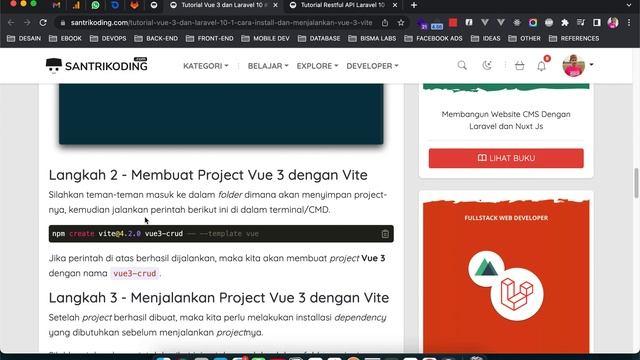This screenshot has width=640, height=360.
Task: Open the IDEAS bookmarks folder
Action: point(486,38)
